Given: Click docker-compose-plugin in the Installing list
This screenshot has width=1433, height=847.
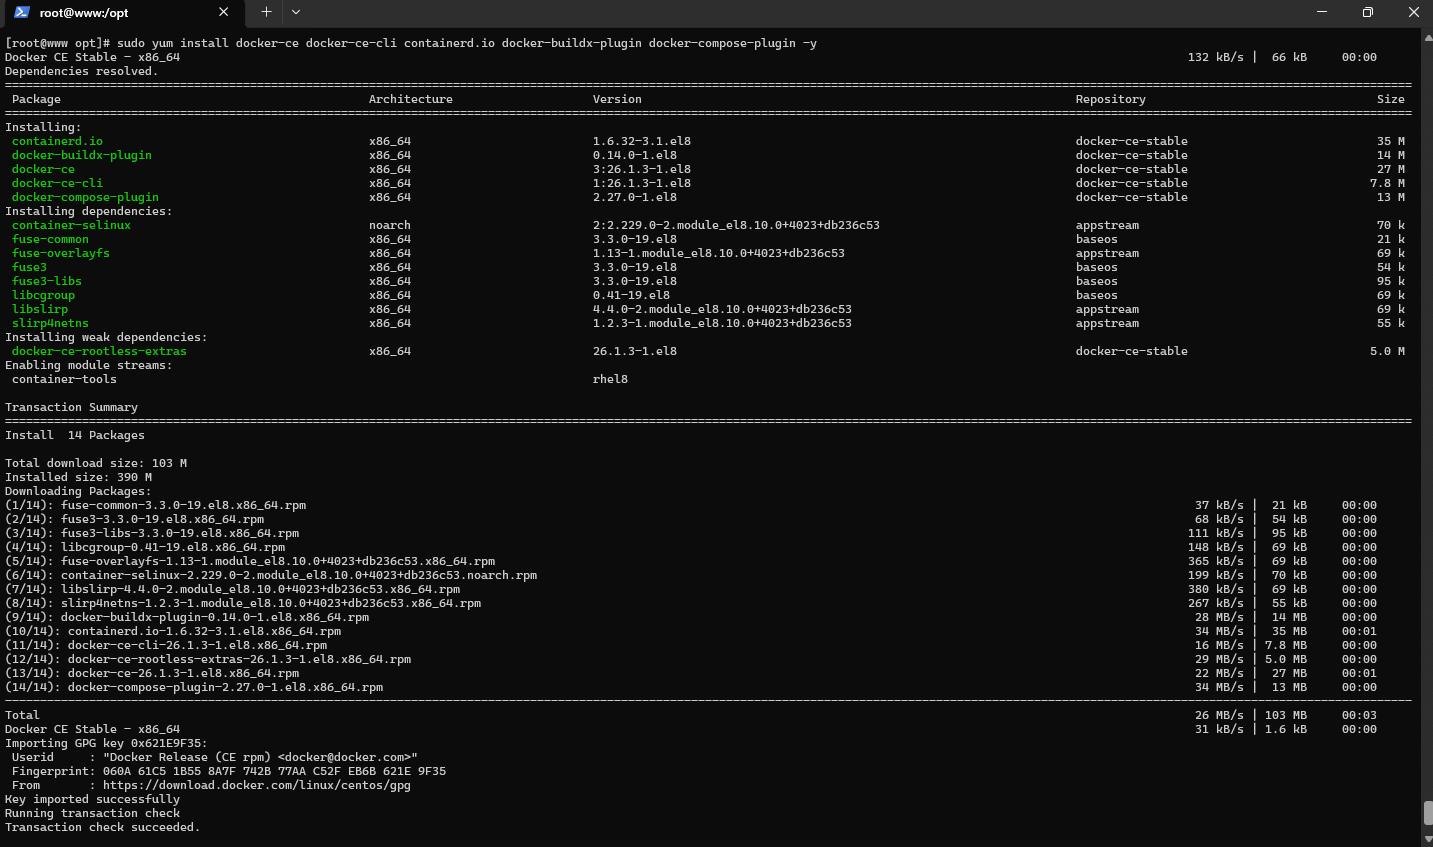Looking at the screenshot, I should (x=85, y=197).
